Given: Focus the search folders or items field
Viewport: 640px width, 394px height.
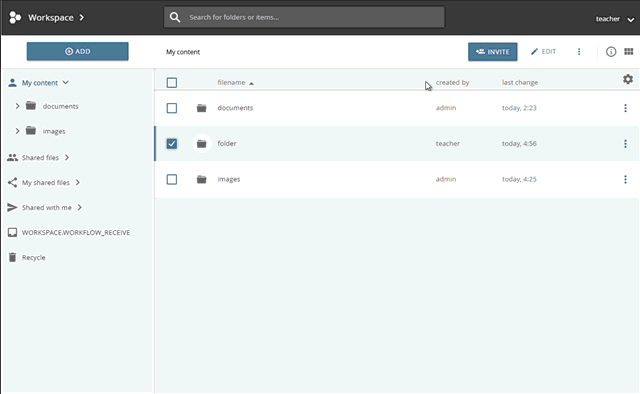Looking at the screenshot, I should point(304,17).
